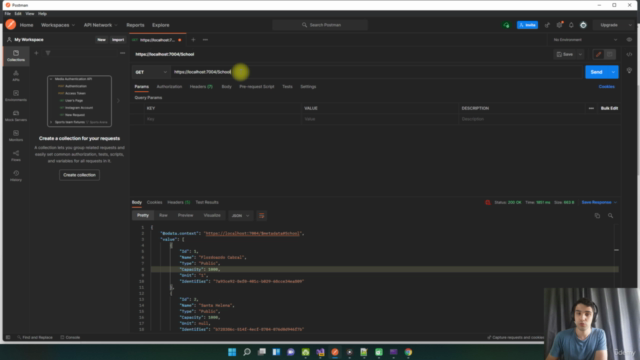Click the query param Key input cell

[x=222, y=119]
